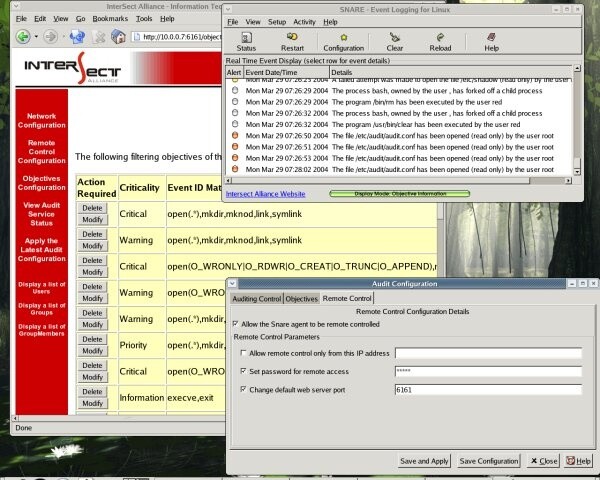
Task: Click the browser Forward arrow button
Action: [x=51, y=37]
